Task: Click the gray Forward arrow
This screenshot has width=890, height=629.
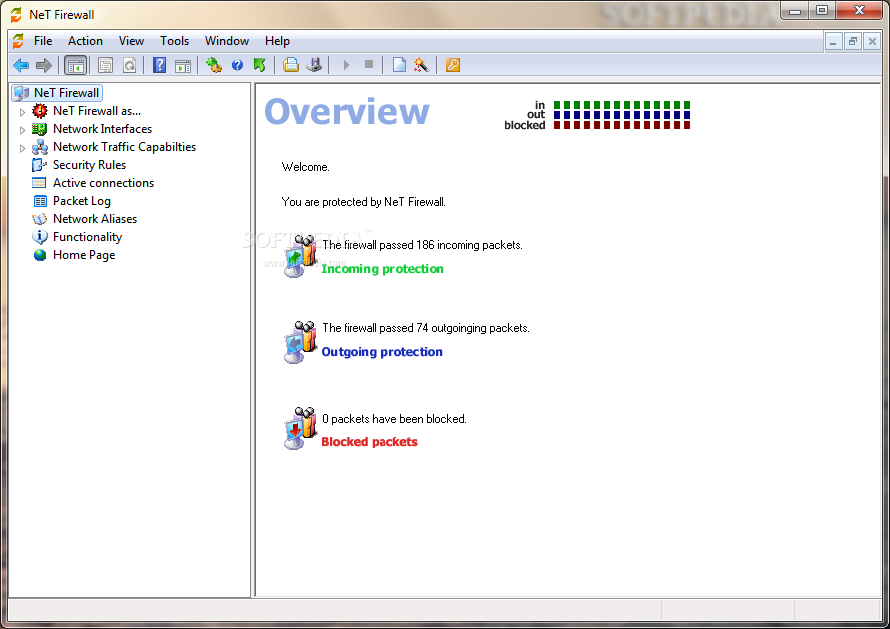Action: [x=44, y=65]
